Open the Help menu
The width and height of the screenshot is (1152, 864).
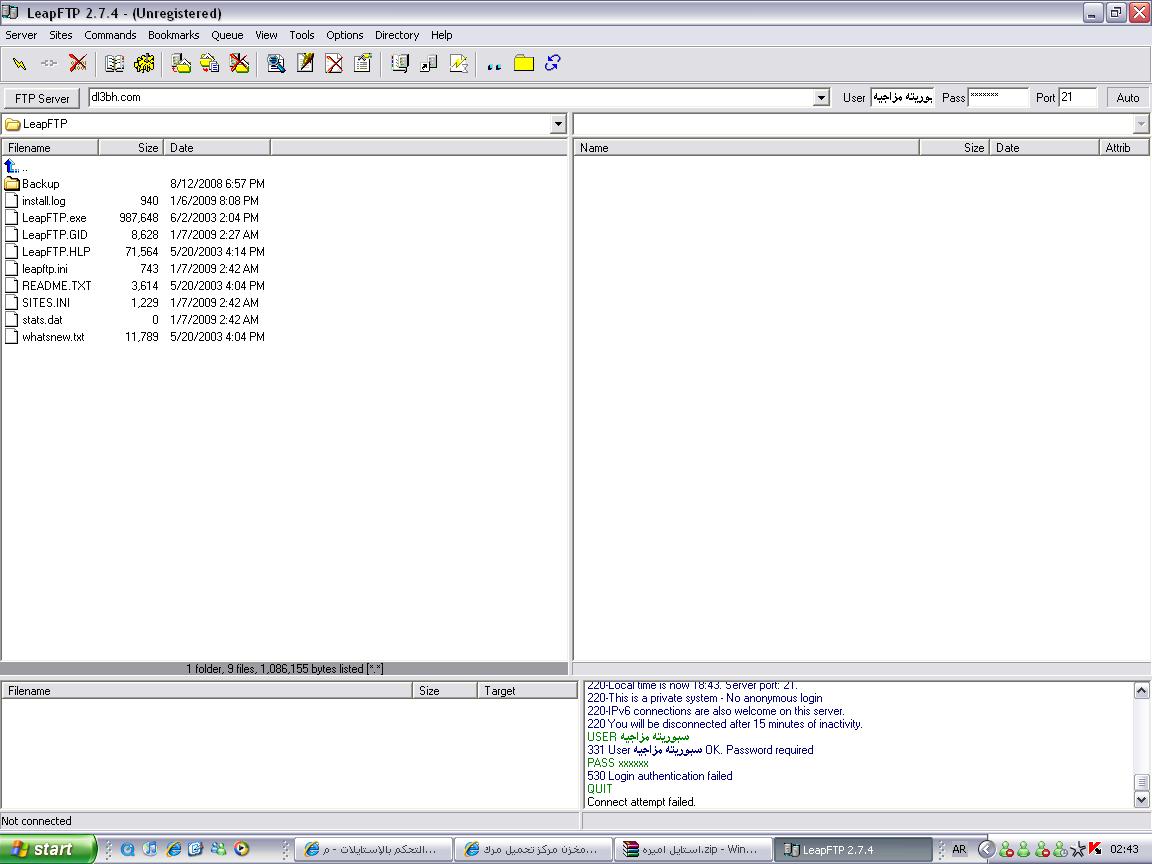[442, 35]
